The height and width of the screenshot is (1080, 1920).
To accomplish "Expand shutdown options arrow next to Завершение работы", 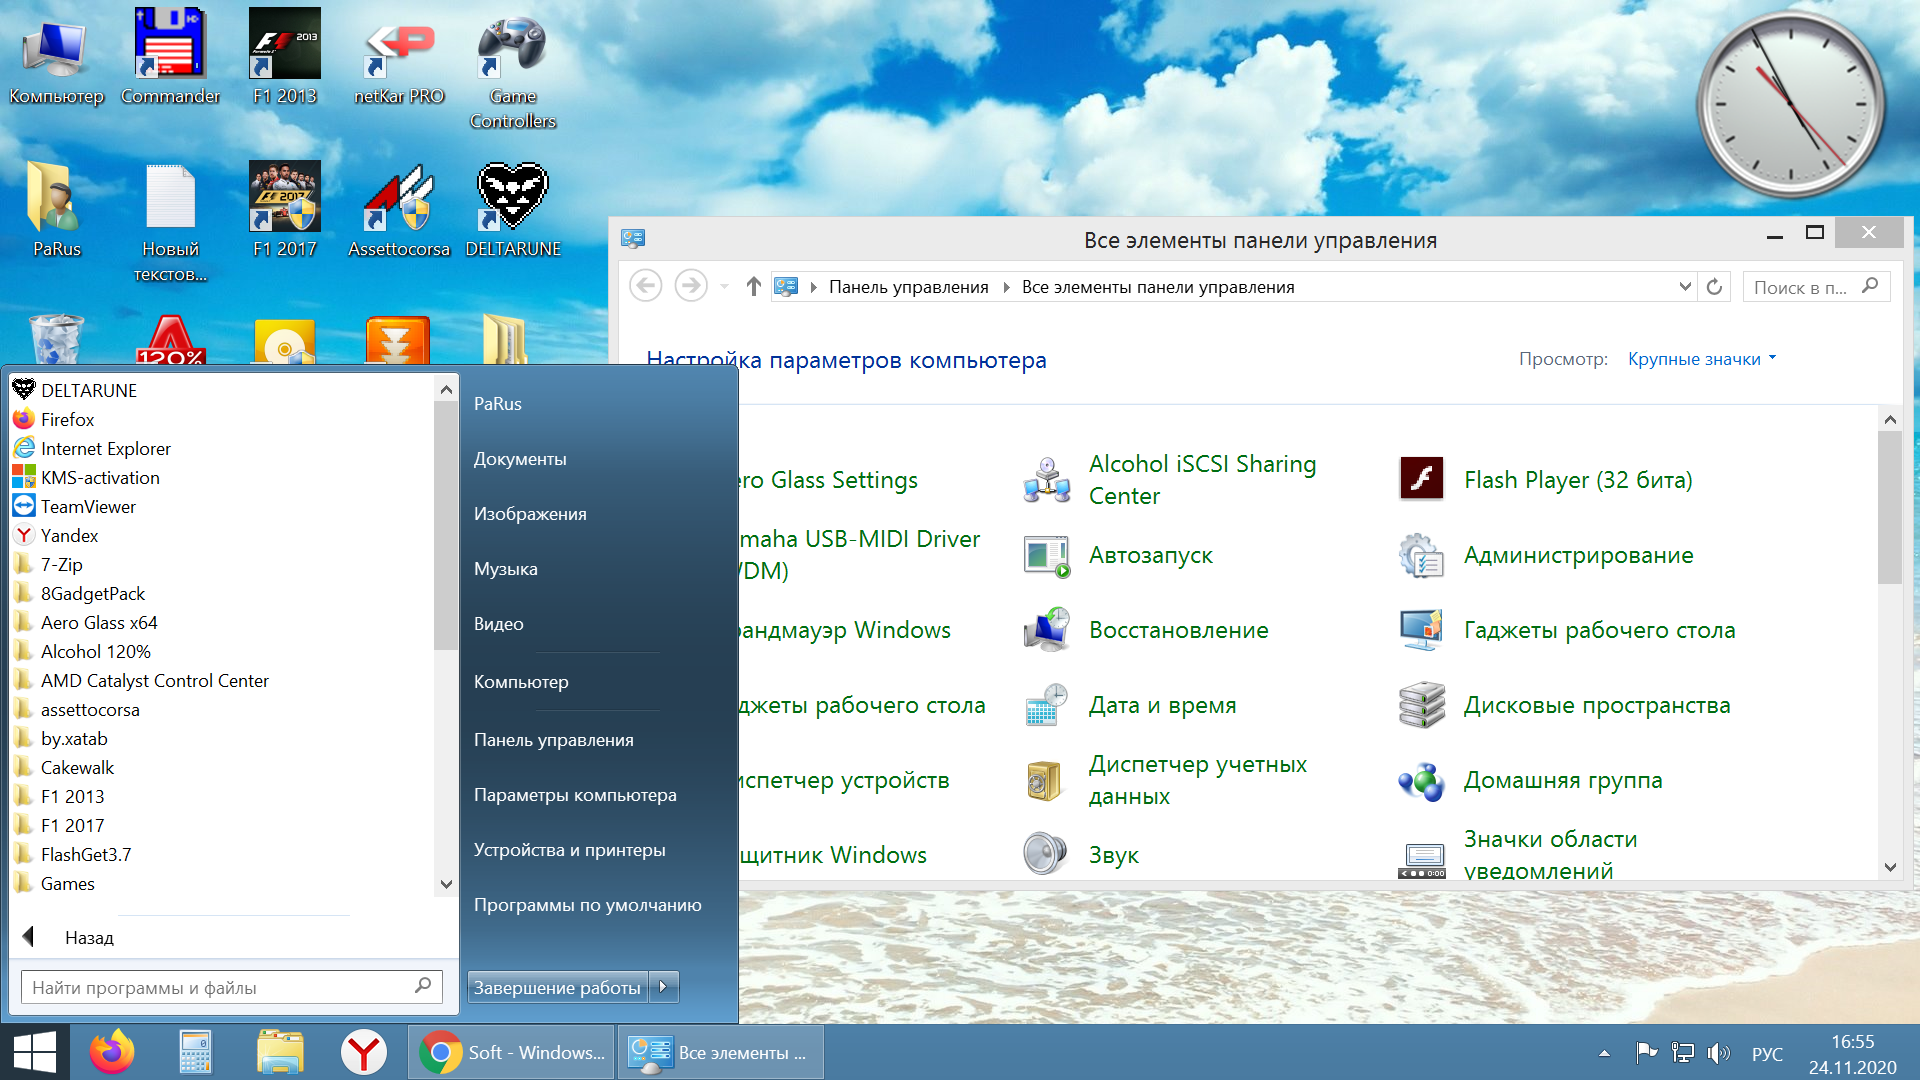I will 663,987.
